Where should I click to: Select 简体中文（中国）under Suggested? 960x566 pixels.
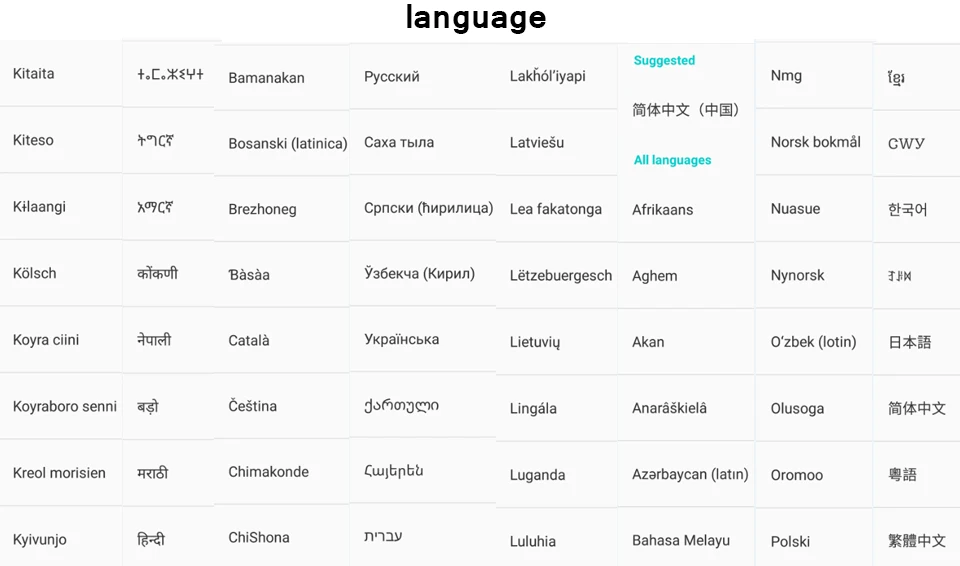coord(686,110)
